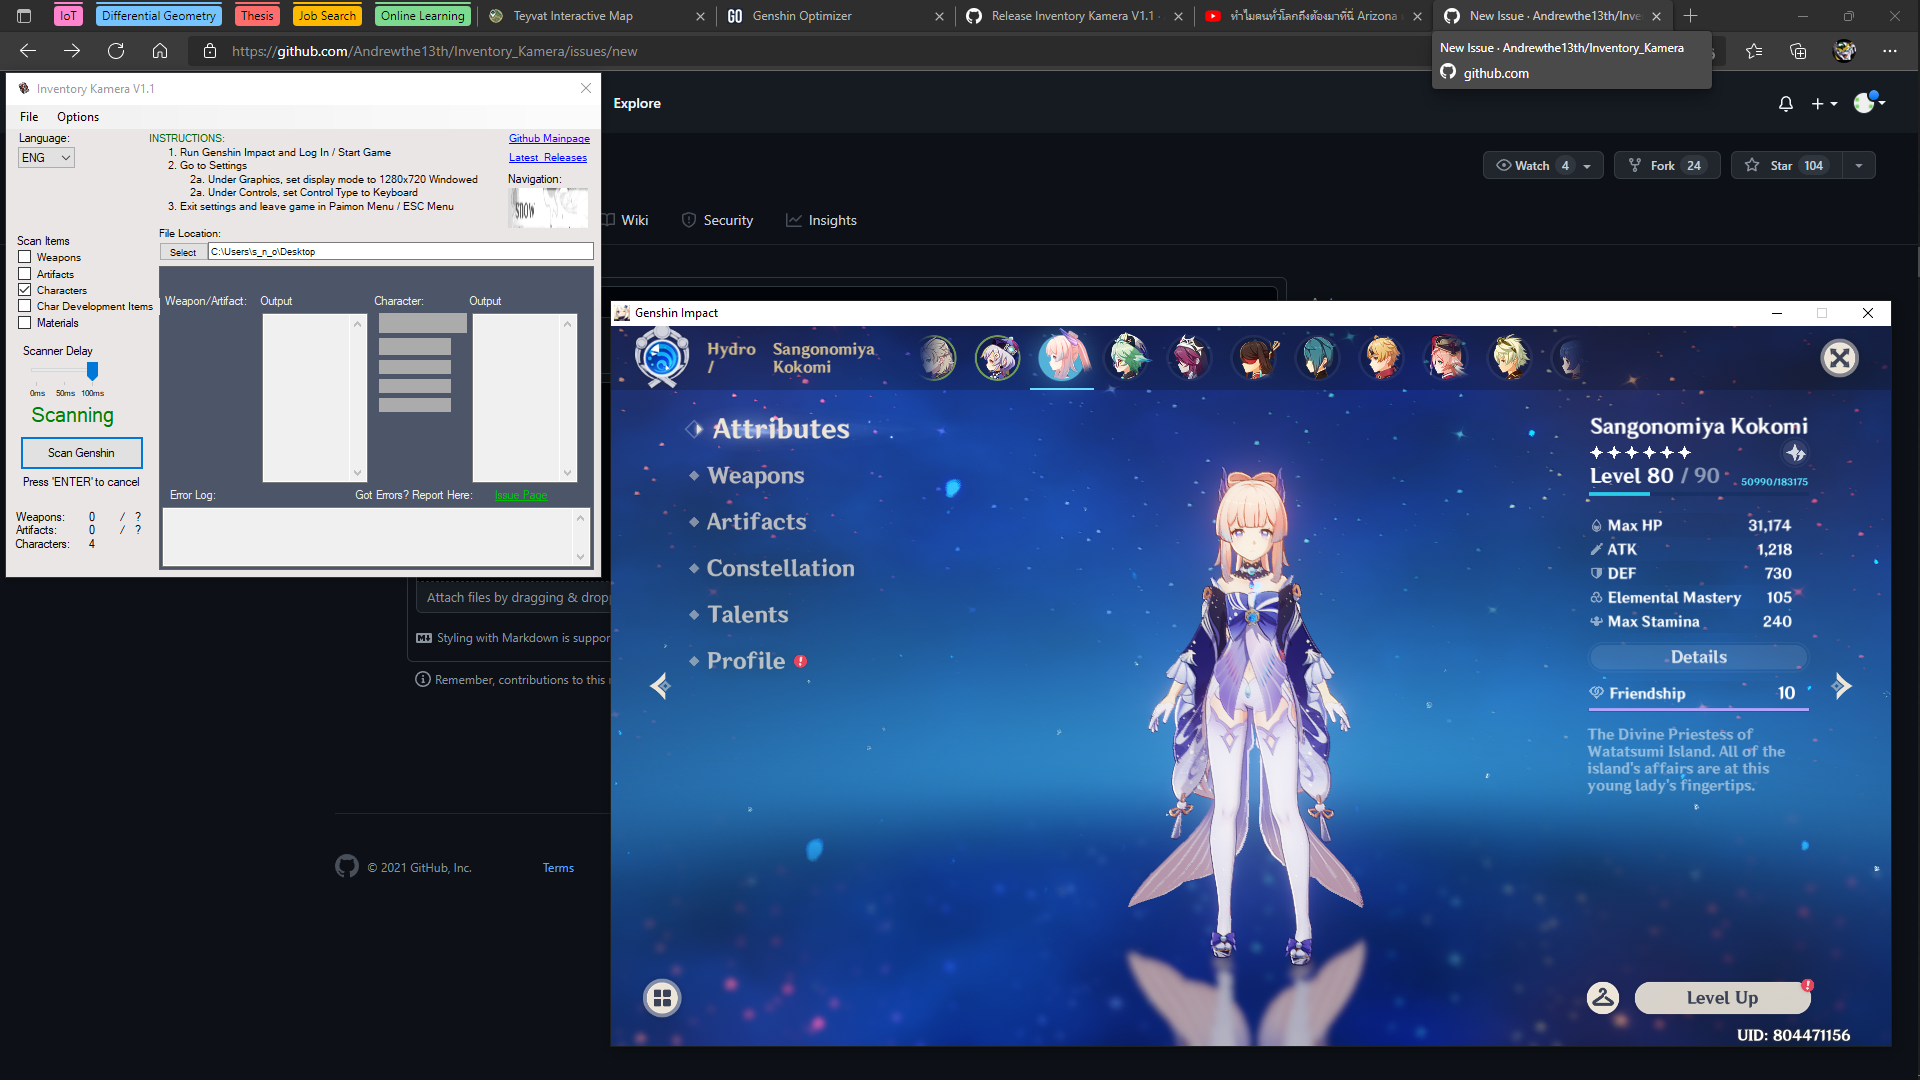This screenshot has height=1080, width=1920.
Task: Click the Scanner Delay slider handle
Action: pos(92,371)
